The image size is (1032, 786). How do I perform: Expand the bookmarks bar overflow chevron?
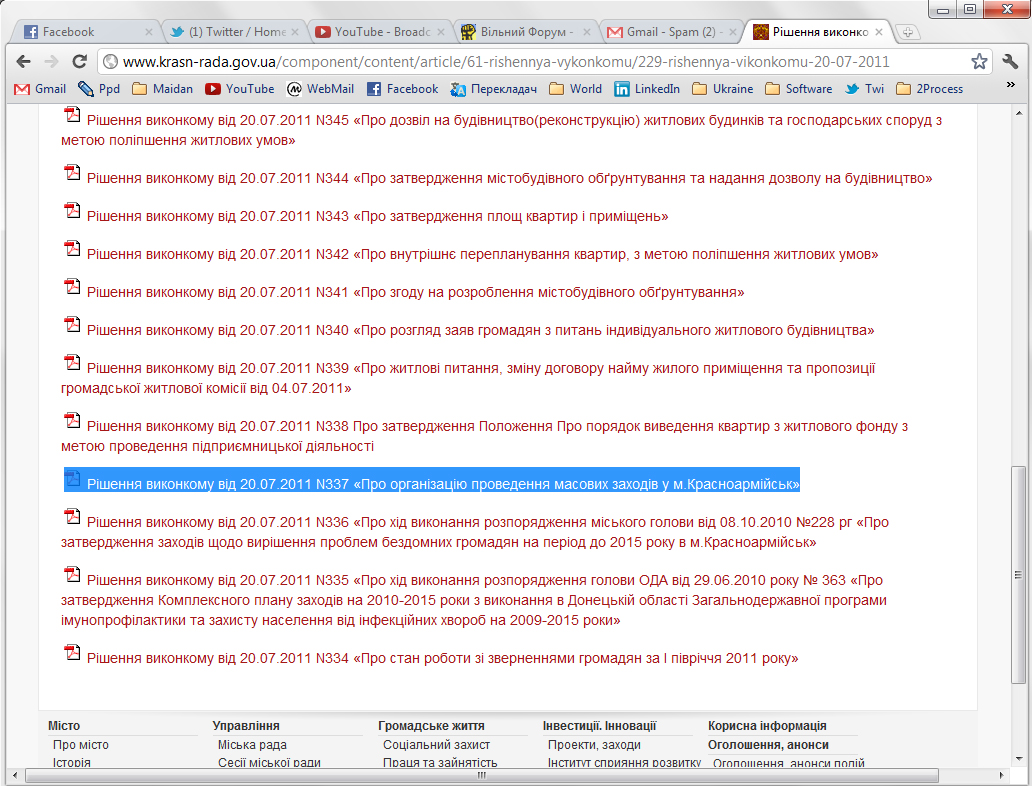pos(1010,87)
